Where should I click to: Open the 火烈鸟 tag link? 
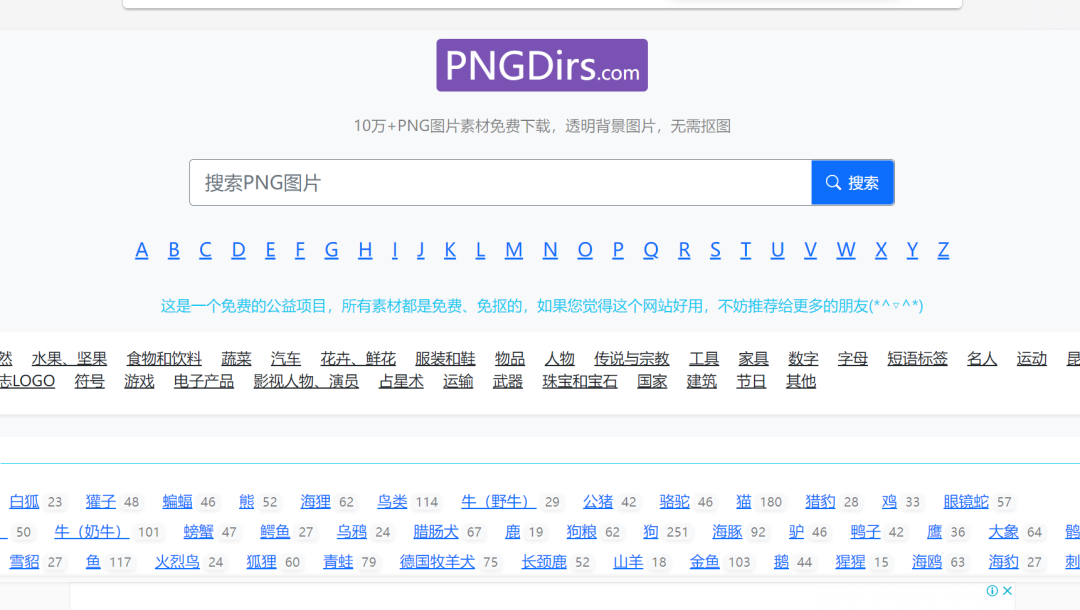point(178,562)
